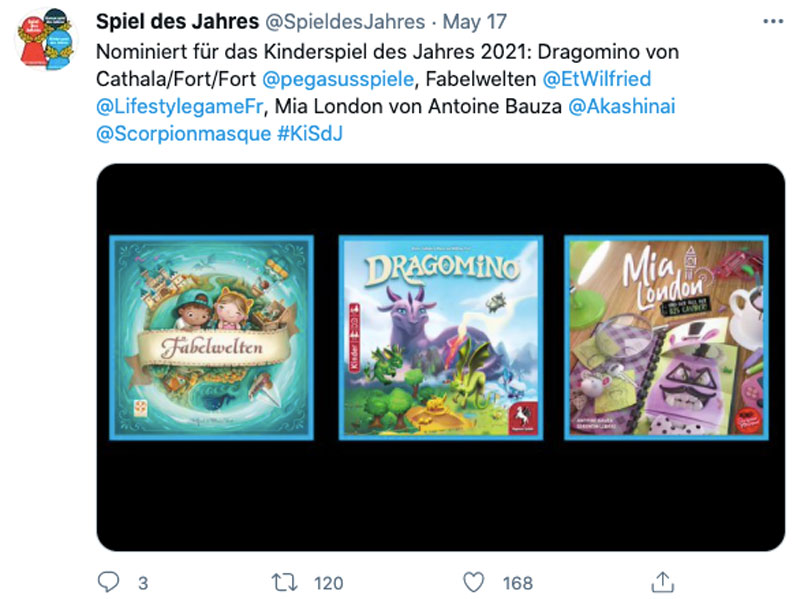This screenshot has height=599, width=800.
Task: Click the Spiel des Jahres display name
Action: click(178, 22)
